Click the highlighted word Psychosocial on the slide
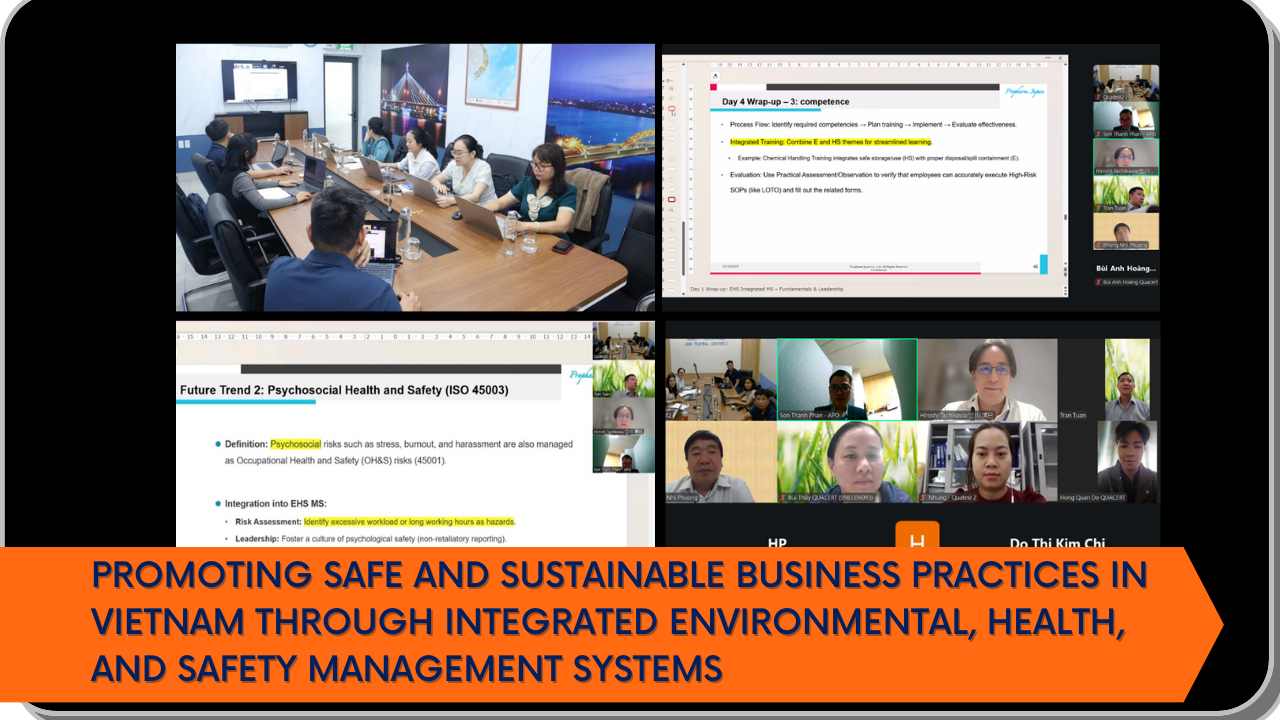 click(295, 443)
